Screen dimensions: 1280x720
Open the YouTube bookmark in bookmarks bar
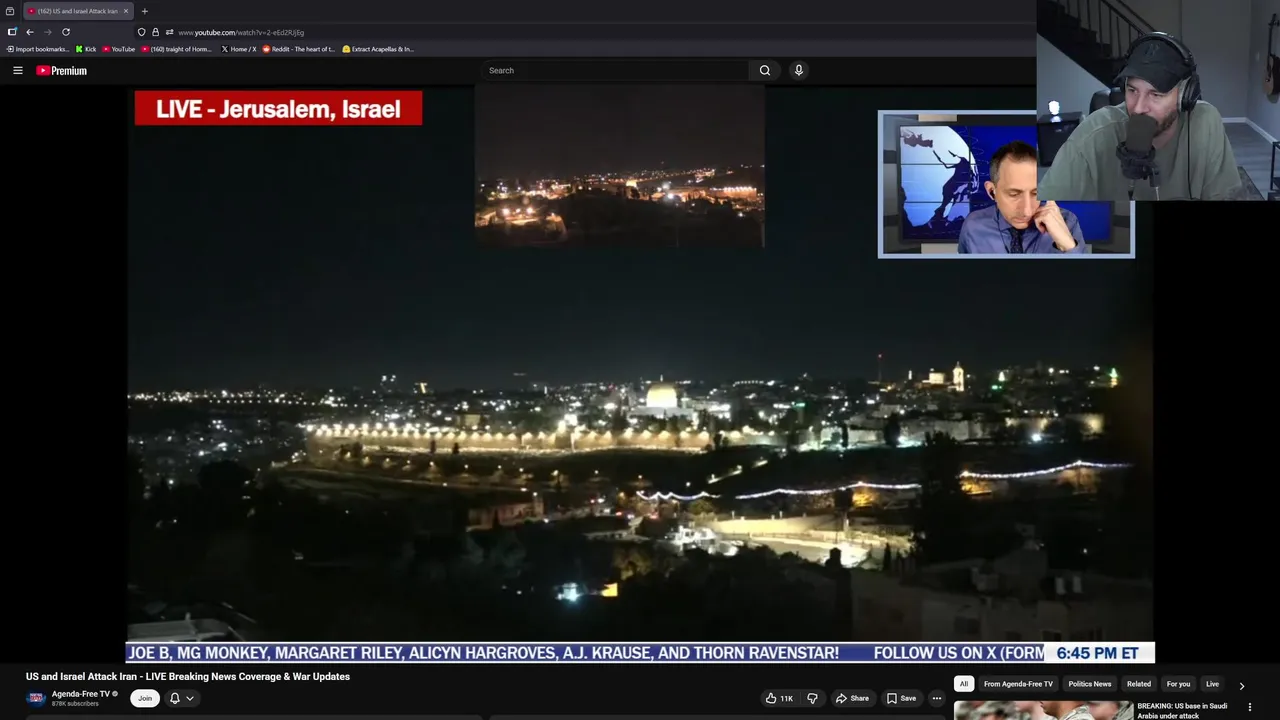119,49
